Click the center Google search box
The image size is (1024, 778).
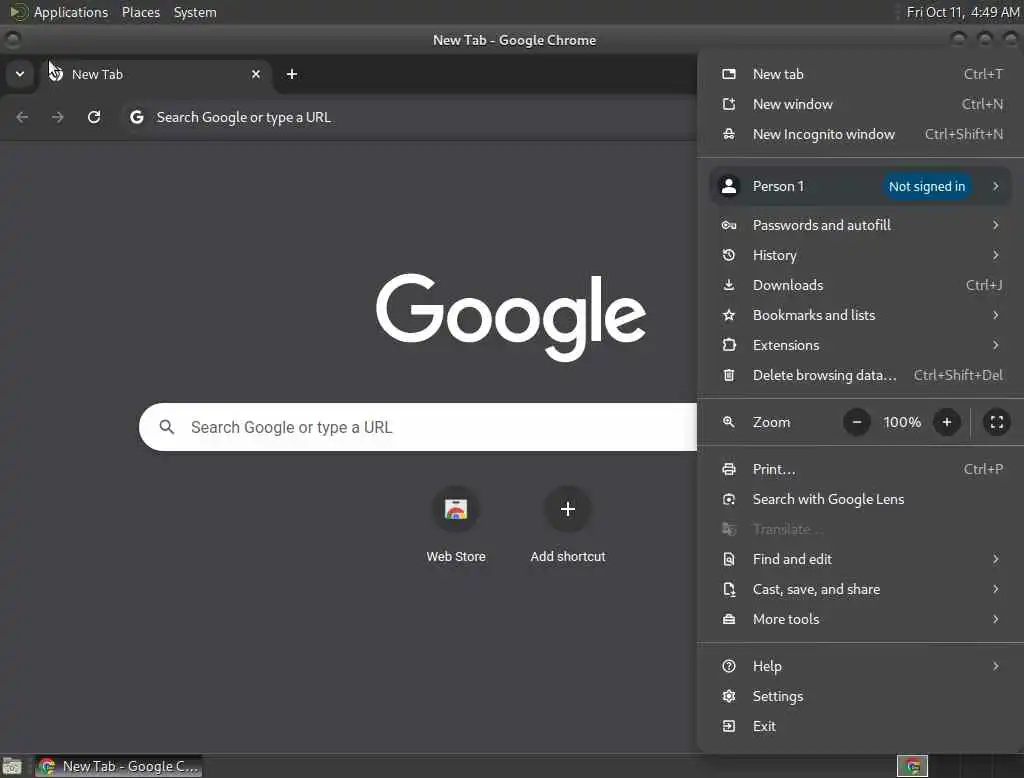[418, 427]
